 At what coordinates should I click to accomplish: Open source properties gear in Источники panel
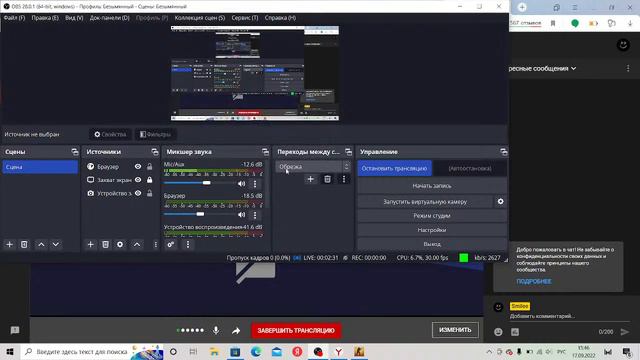point(120,244)
